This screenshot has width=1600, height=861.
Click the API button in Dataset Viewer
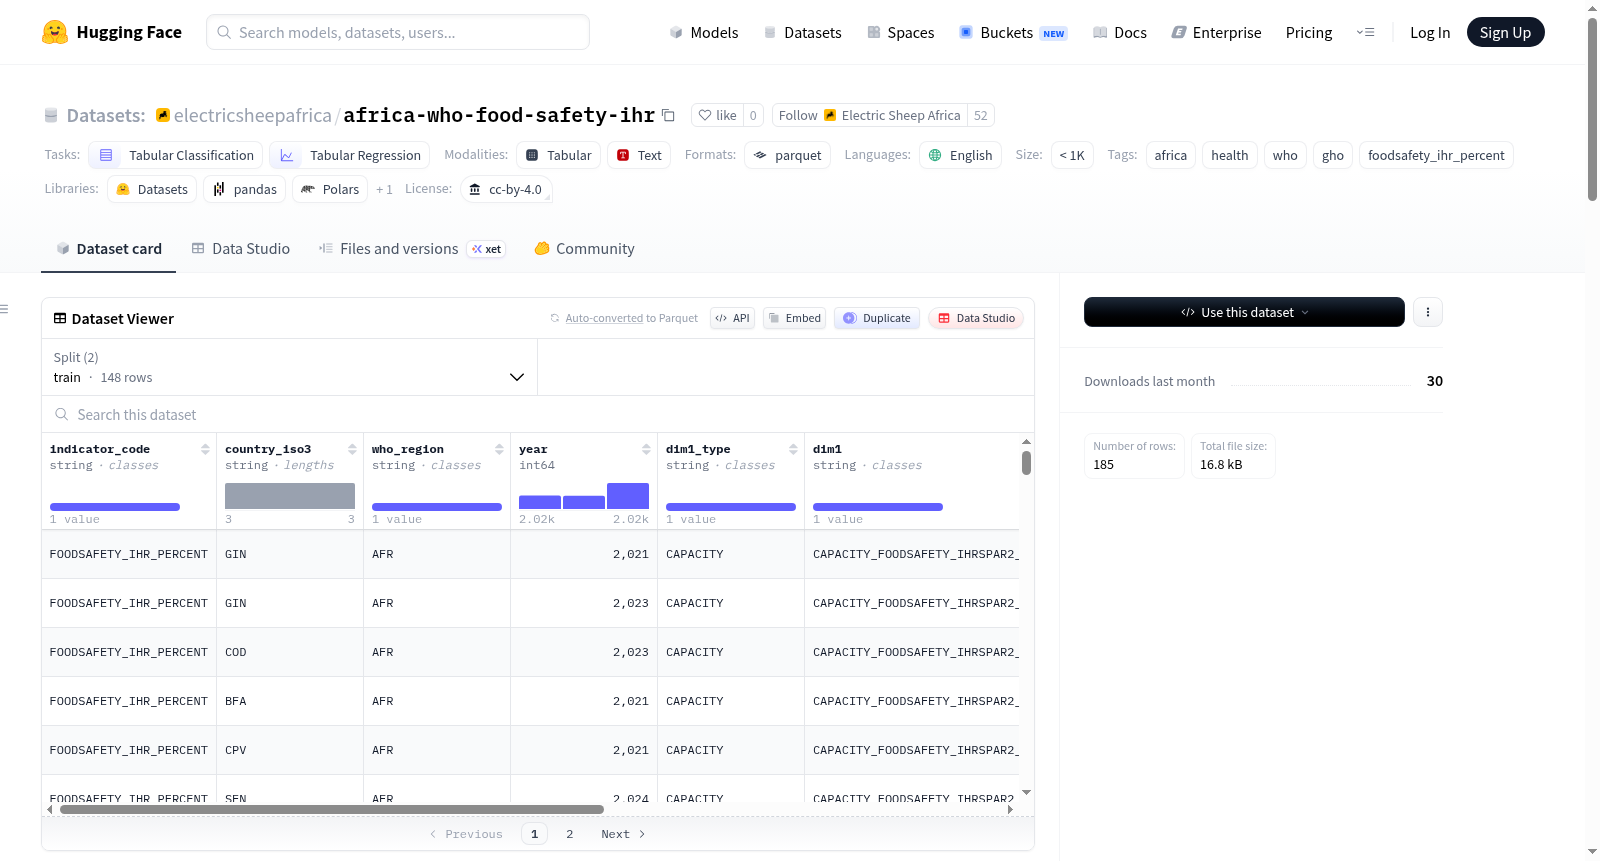(732, 318)
